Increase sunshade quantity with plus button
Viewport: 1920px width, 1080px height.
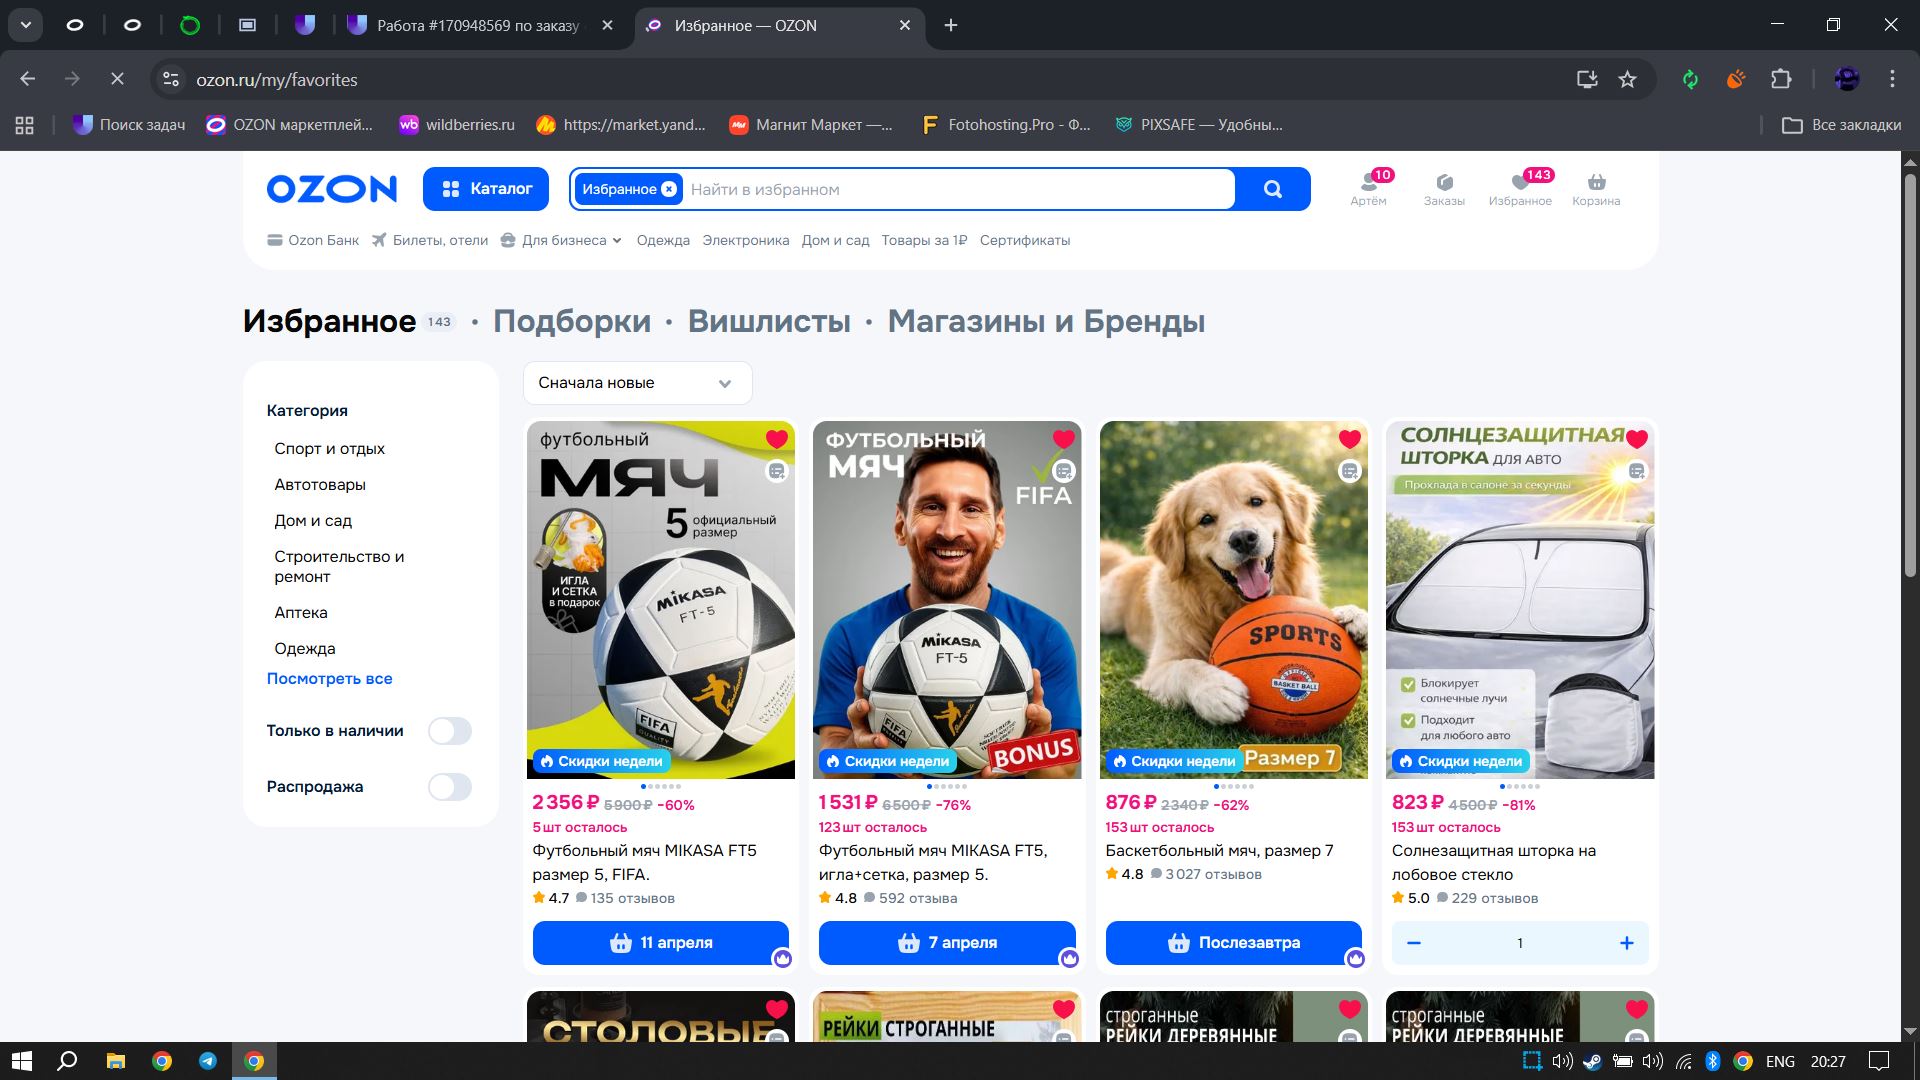[1626, 943]
